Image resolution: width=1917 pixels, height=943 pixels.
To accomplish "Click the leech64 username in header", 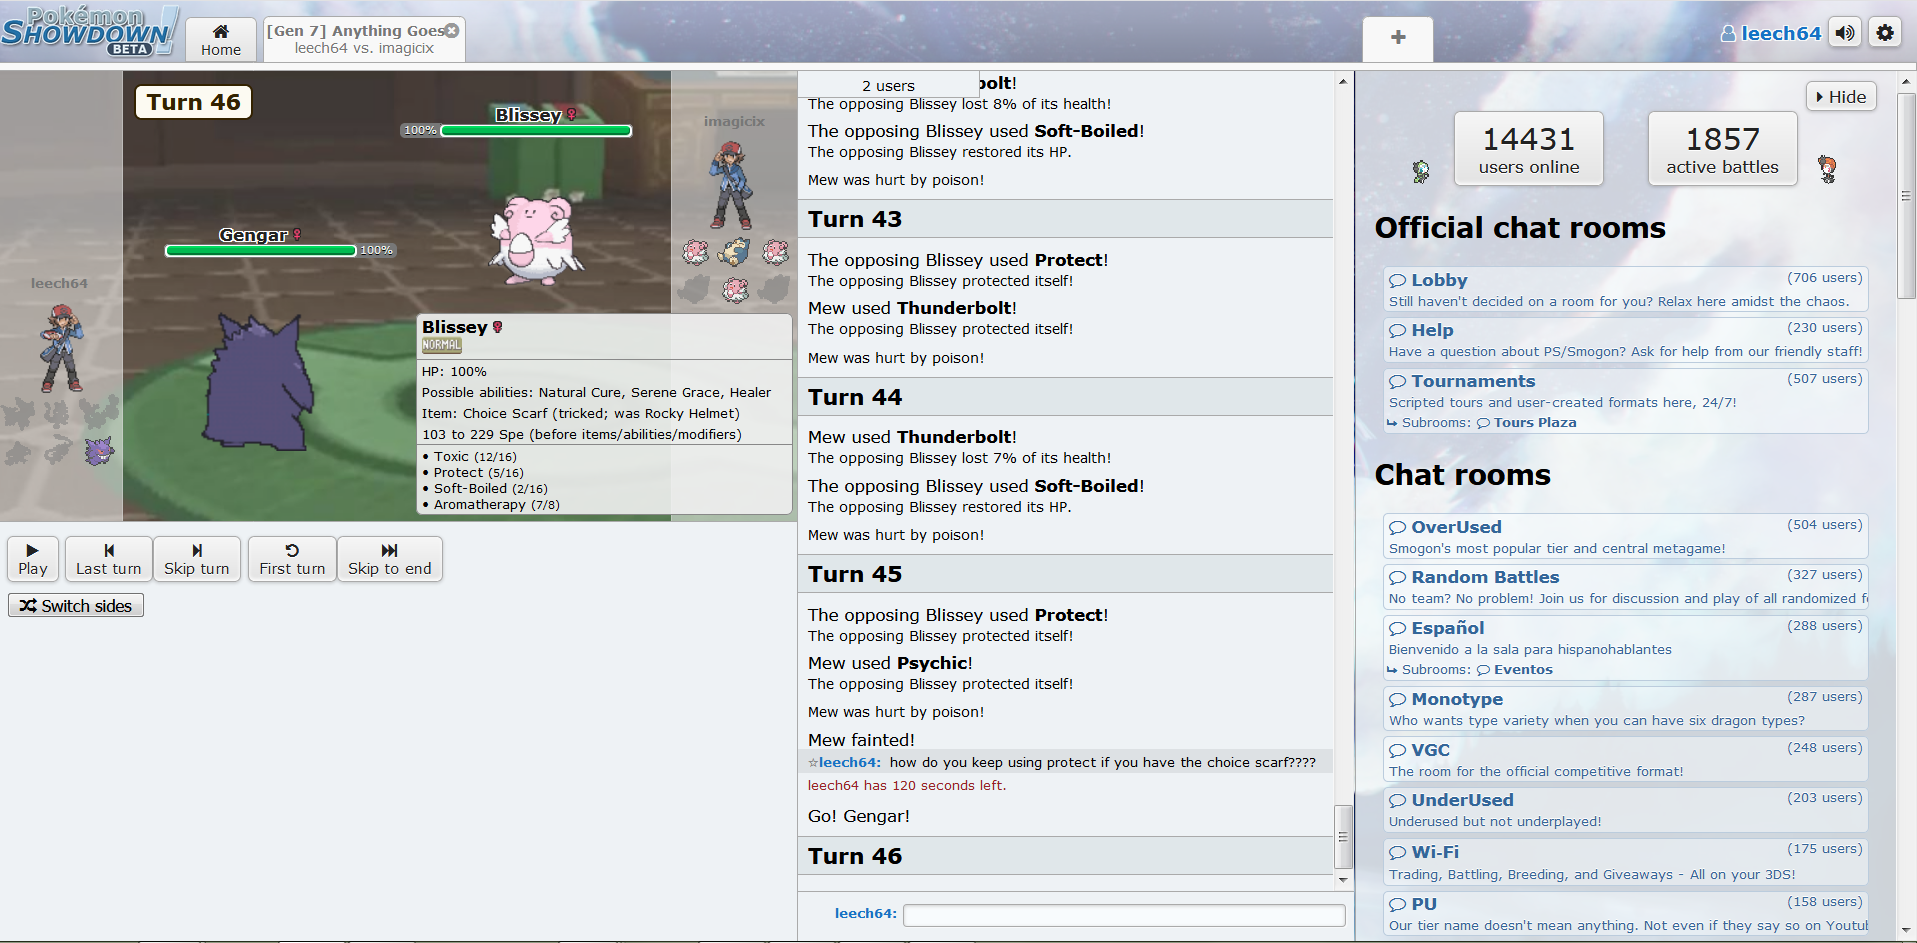I will (1780, 33).
